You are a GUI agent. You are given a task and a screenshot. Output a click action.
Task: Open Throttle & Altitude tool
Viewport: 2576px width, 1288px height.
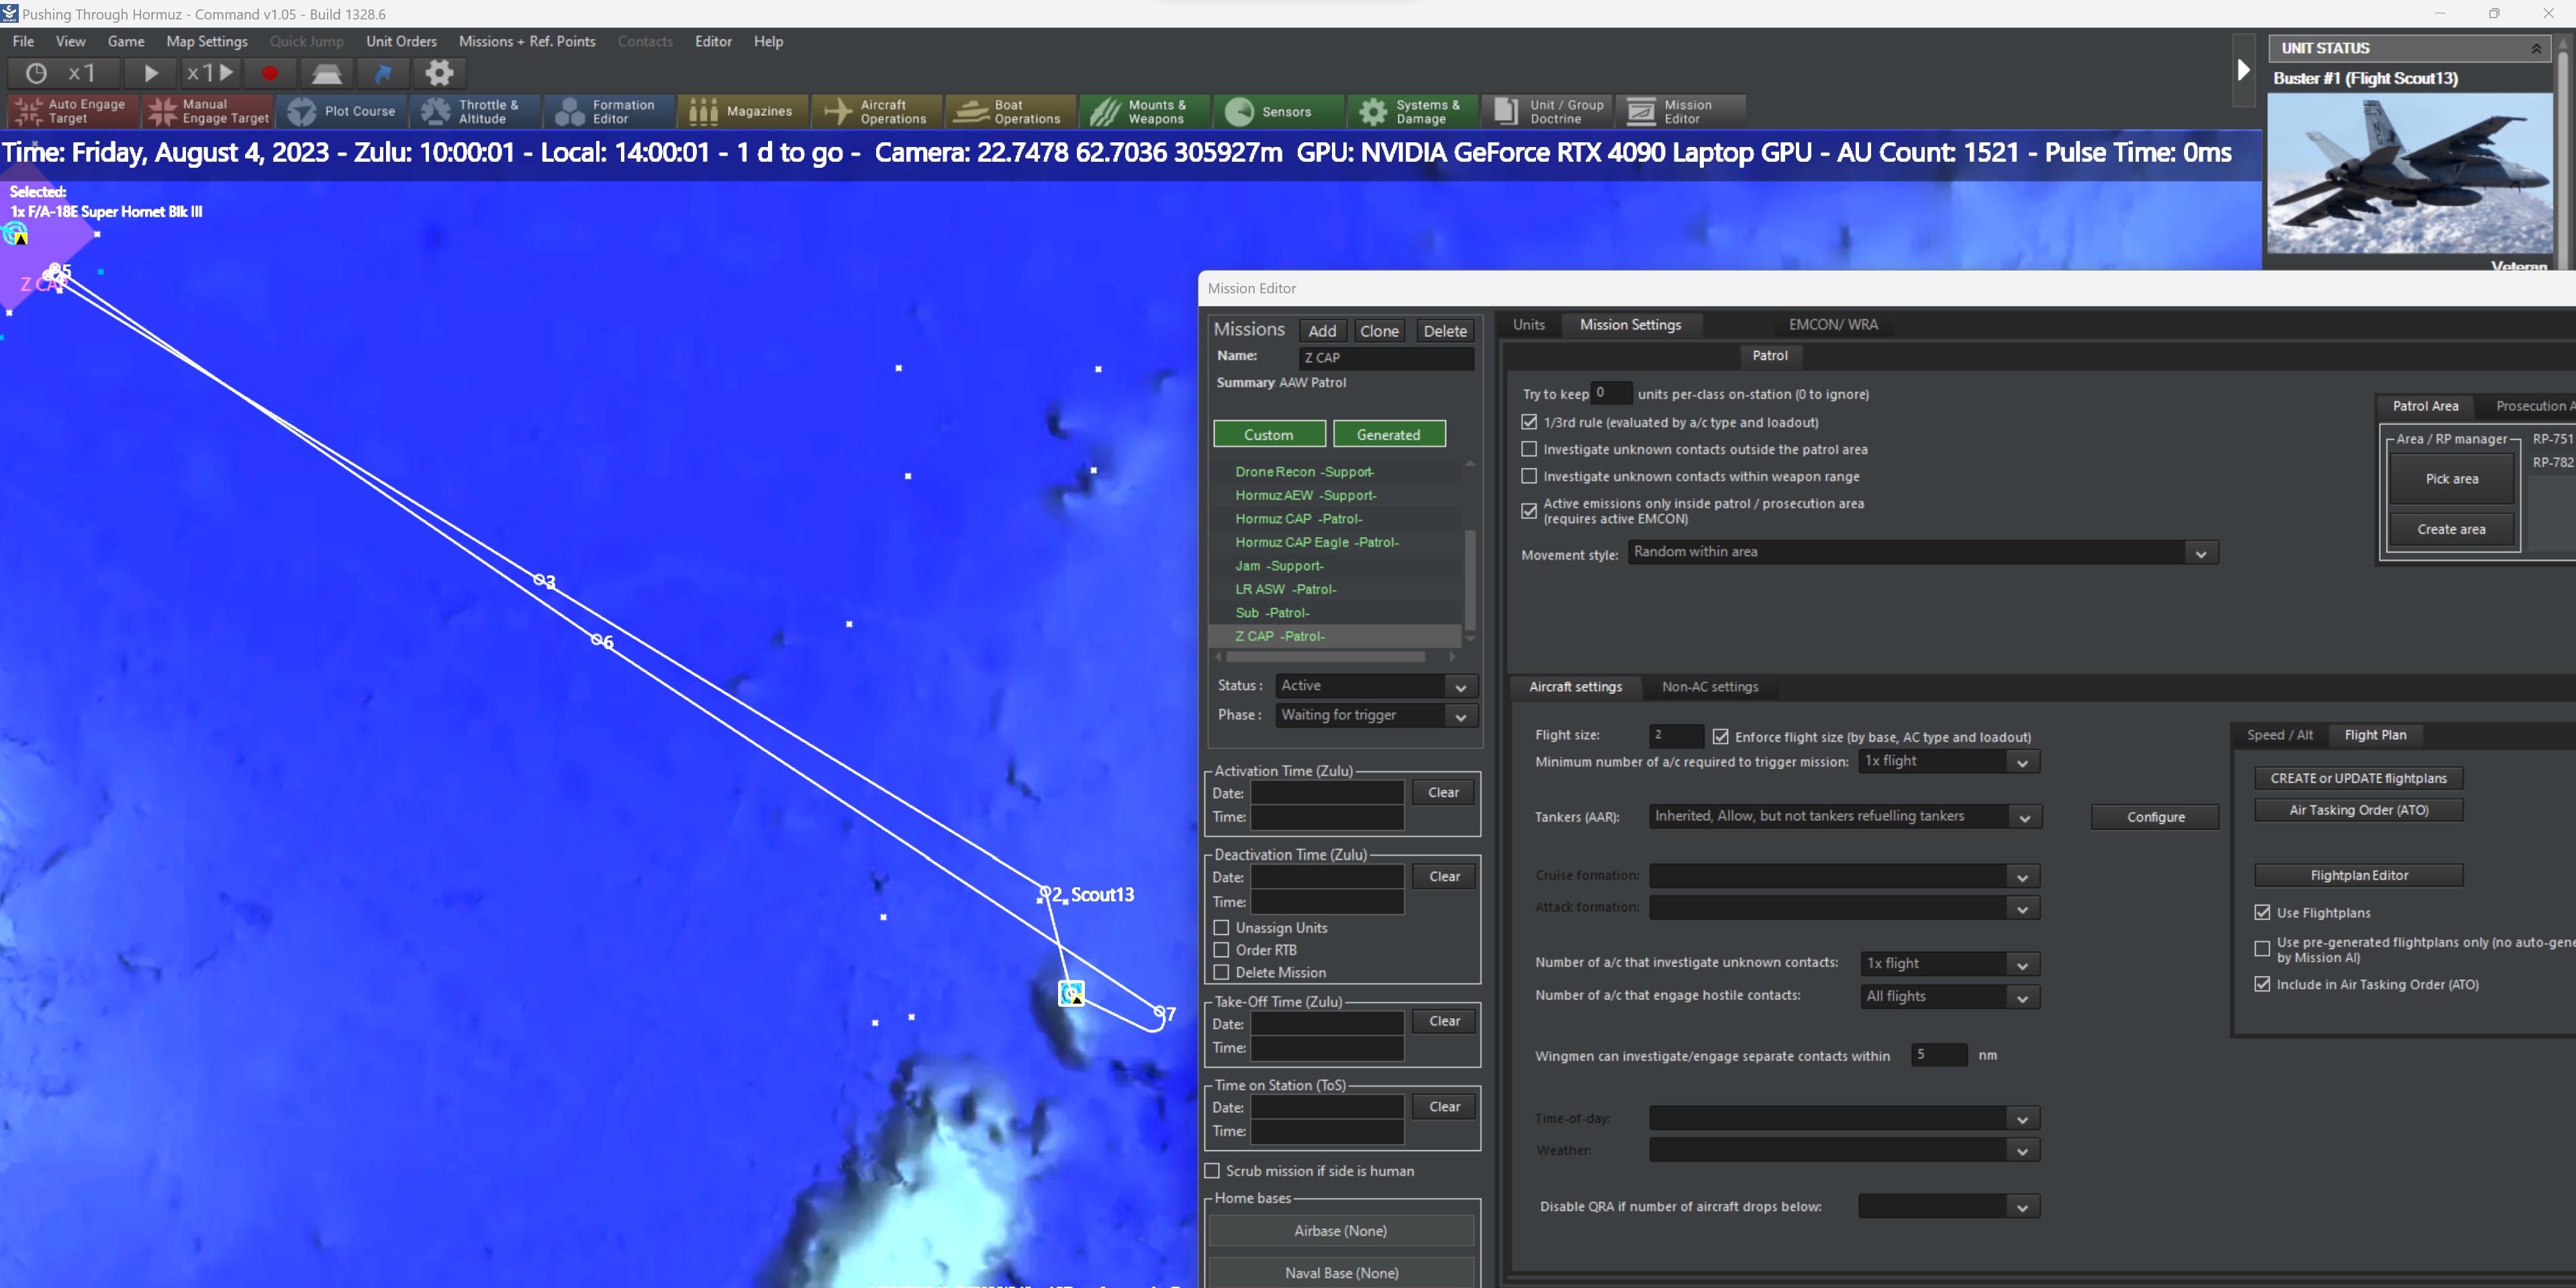476,111
